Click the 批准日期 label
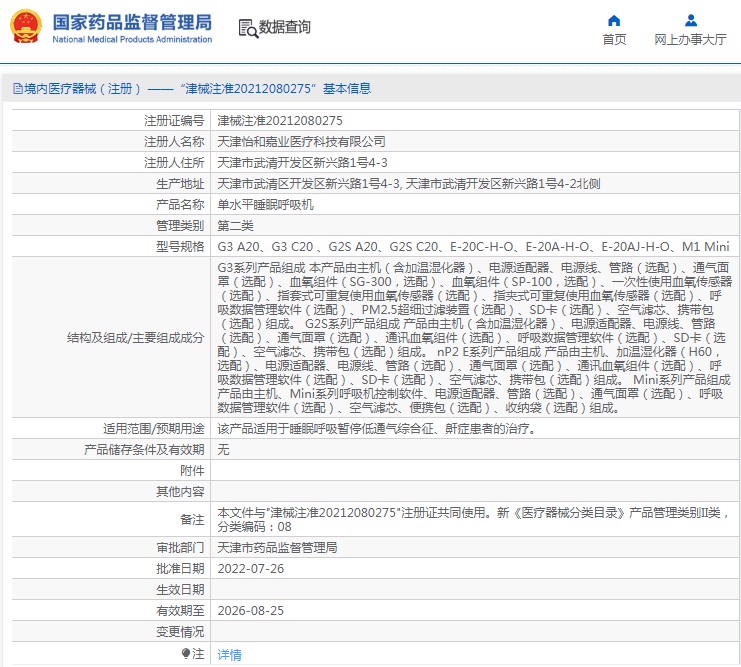 [x=180, y=569]
